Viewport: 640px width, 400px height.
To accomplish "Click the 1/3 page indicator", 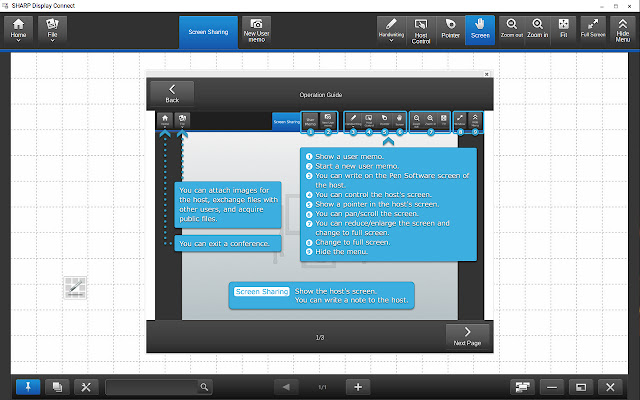I will tap(320, 338).
